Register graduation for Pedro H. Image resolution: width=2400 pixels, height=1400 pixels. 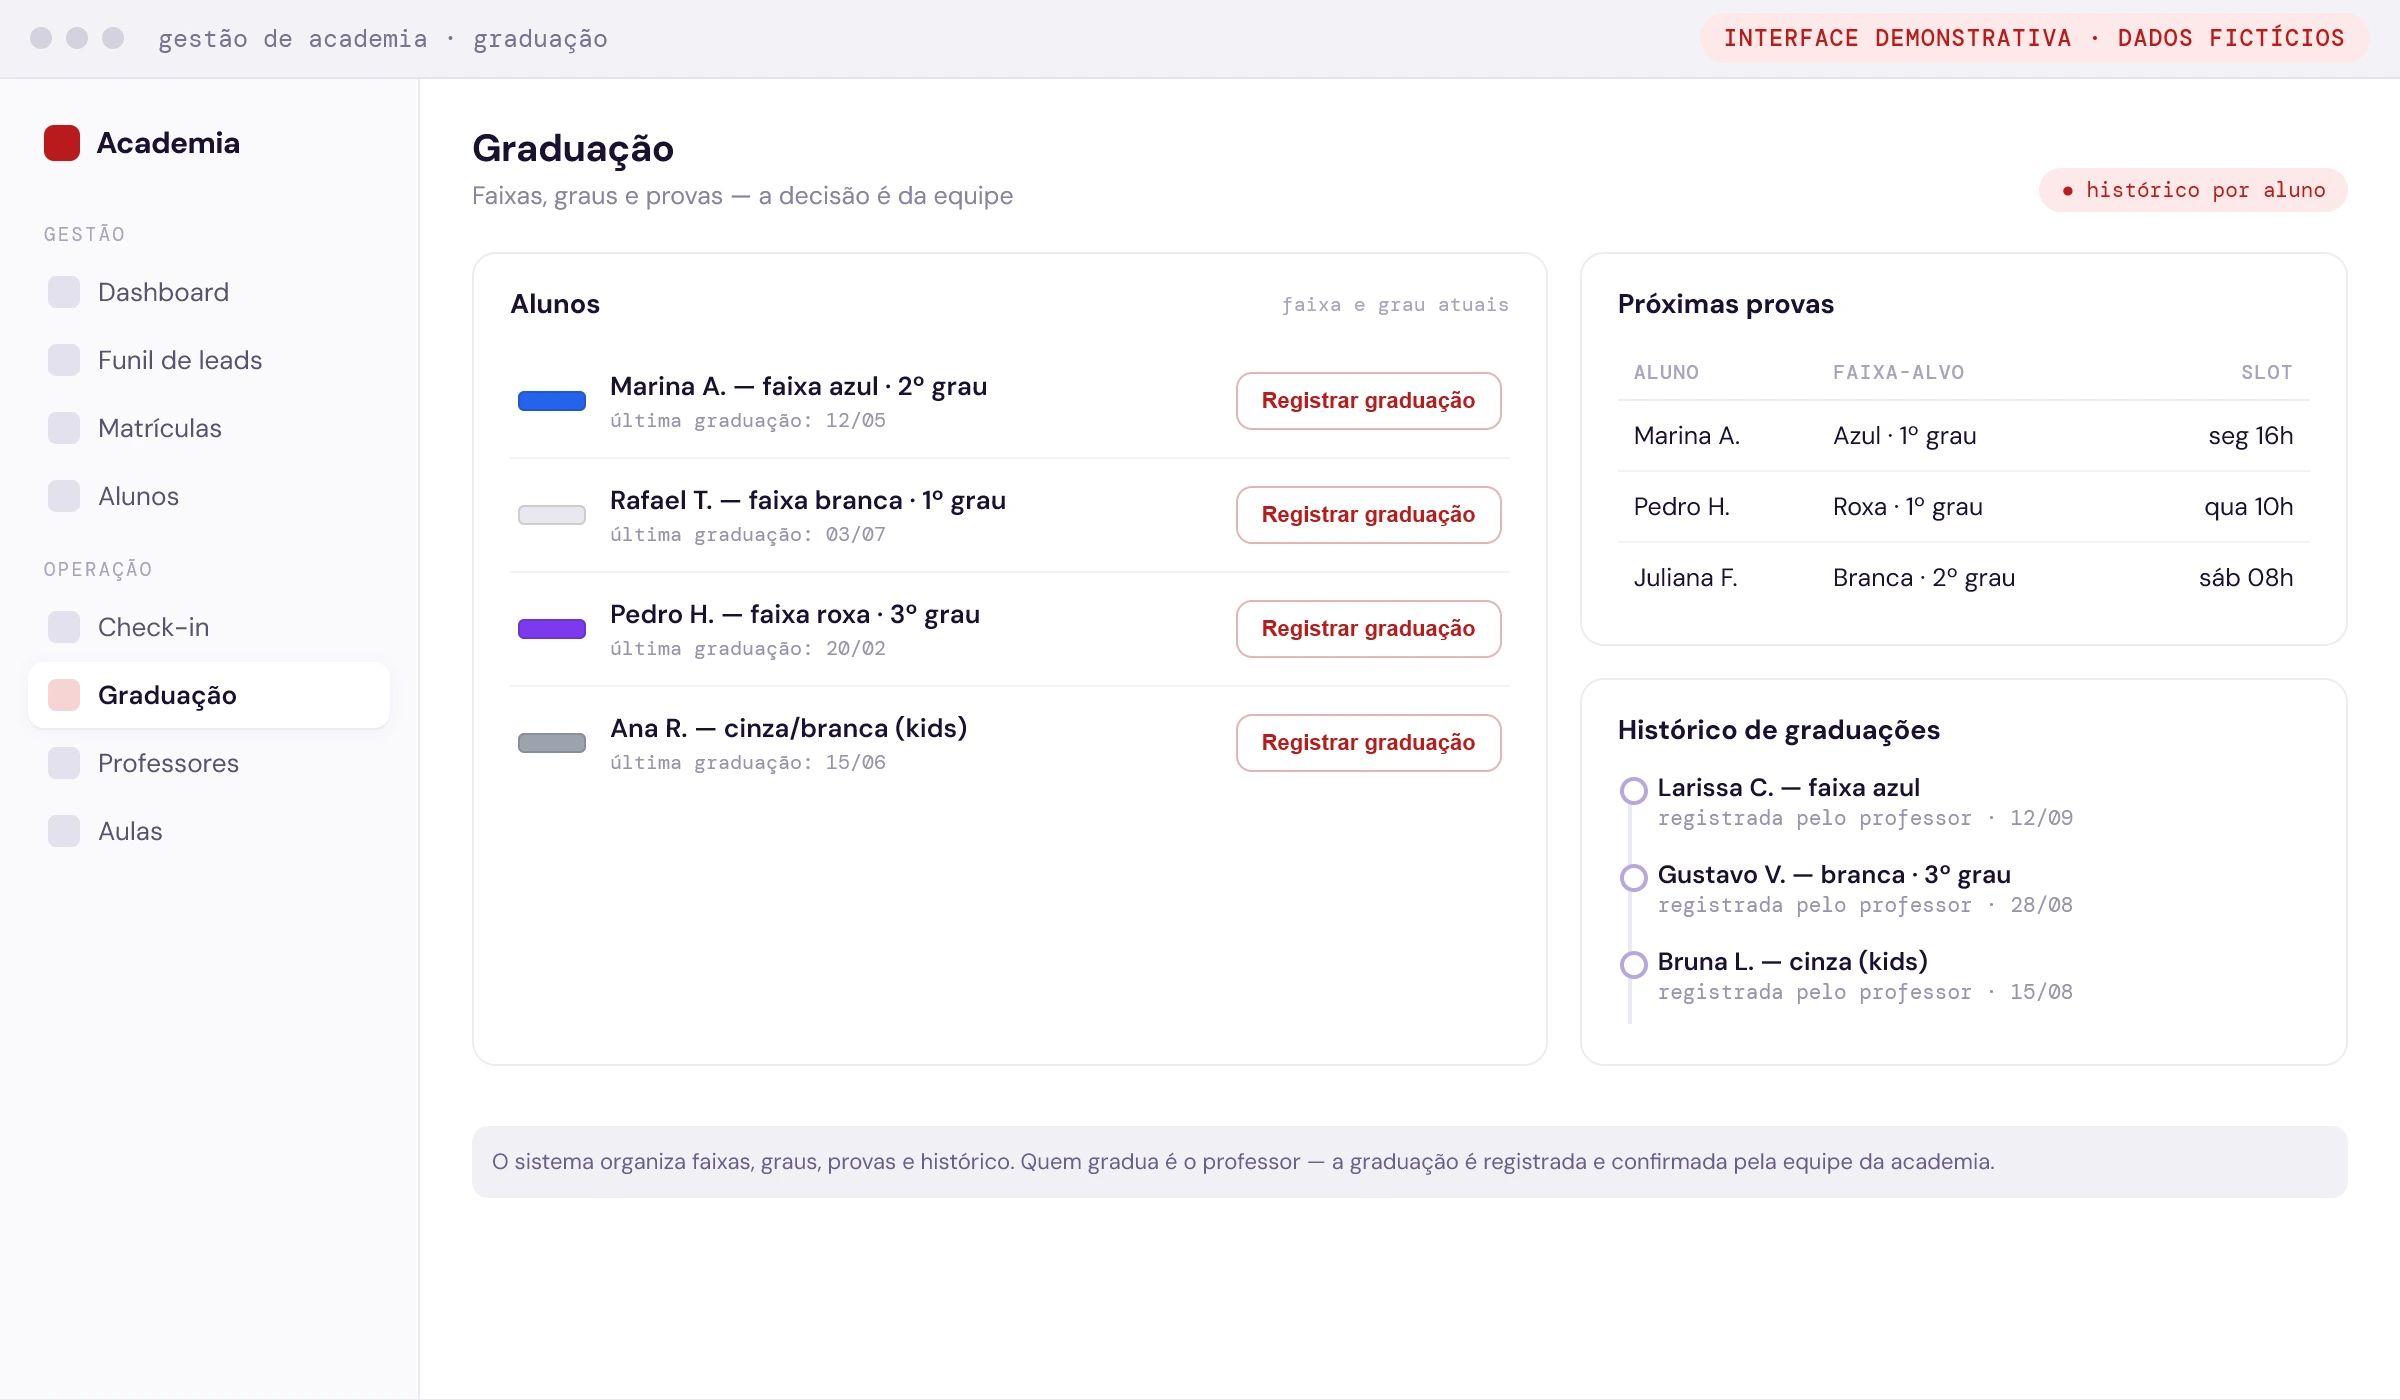coord(1368,629)
